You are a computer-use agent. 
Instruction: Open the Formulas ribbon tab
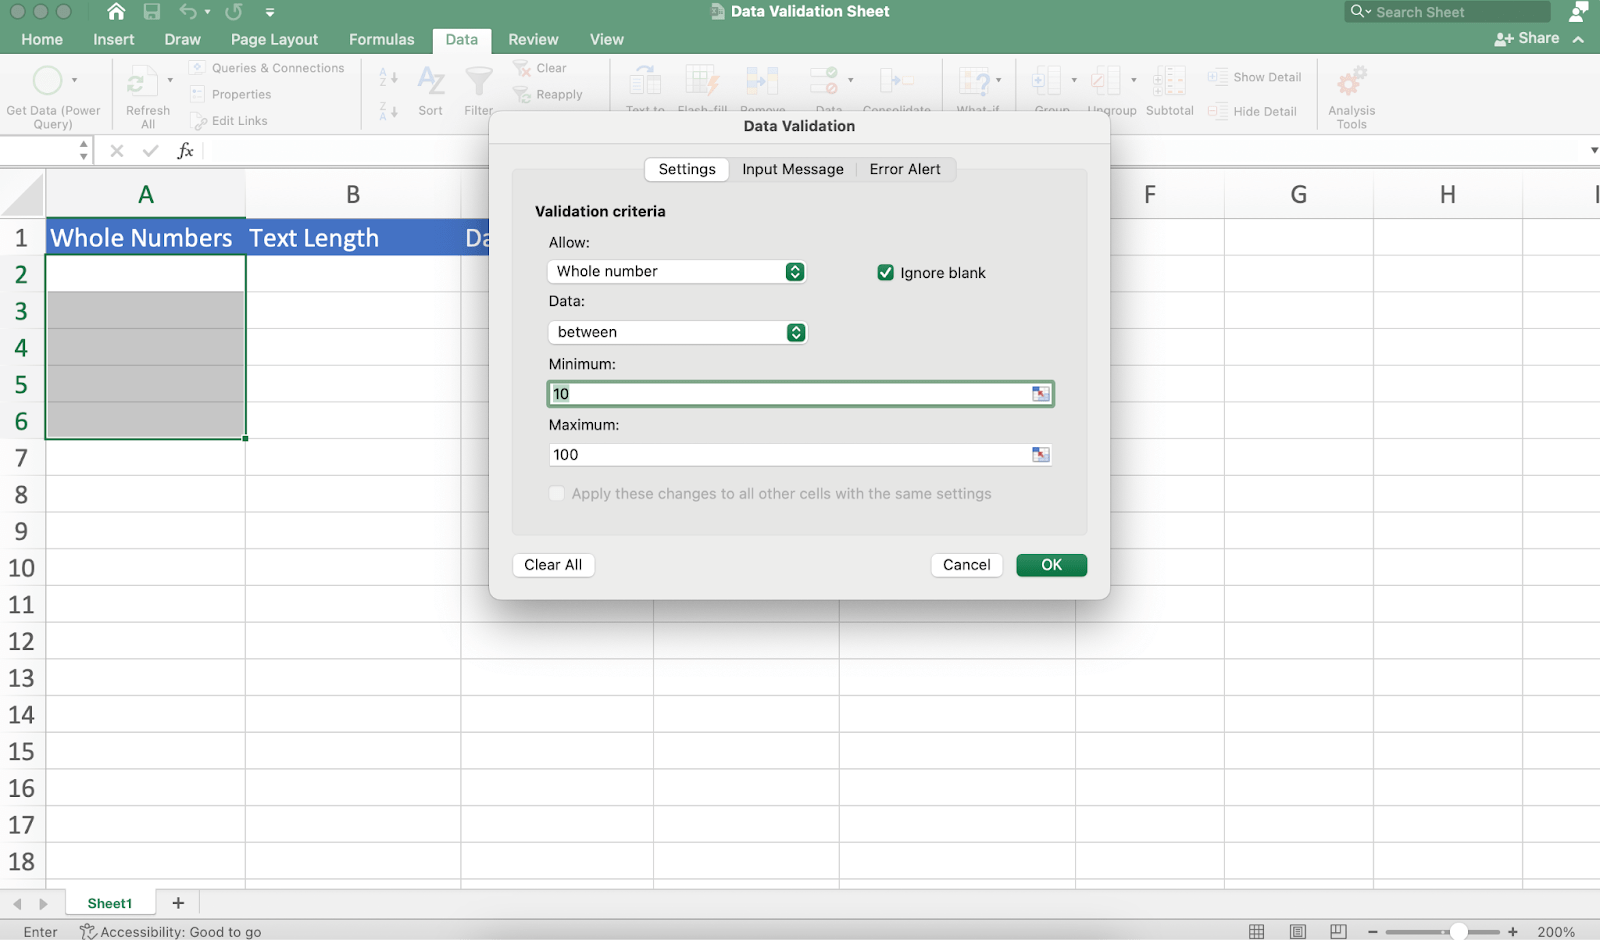tap(381, 39)
